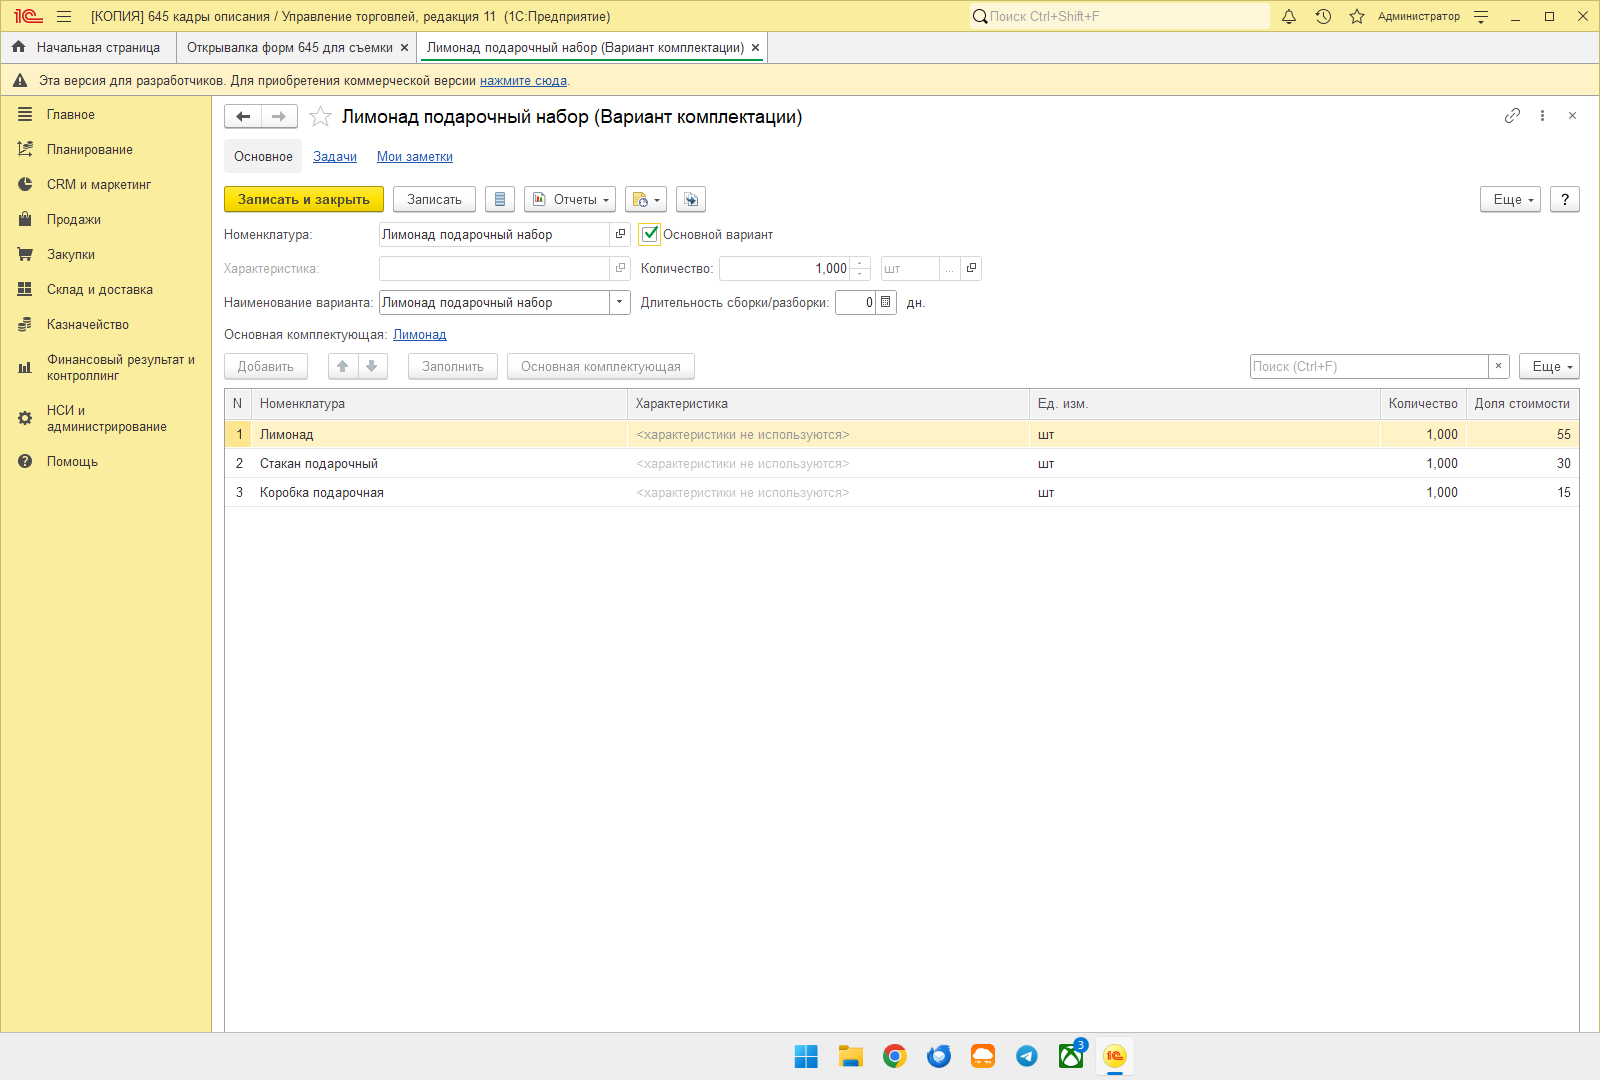Move row up with arrow button
This screenshot has height=1080, width=1600.
click(x=342, y=367)
